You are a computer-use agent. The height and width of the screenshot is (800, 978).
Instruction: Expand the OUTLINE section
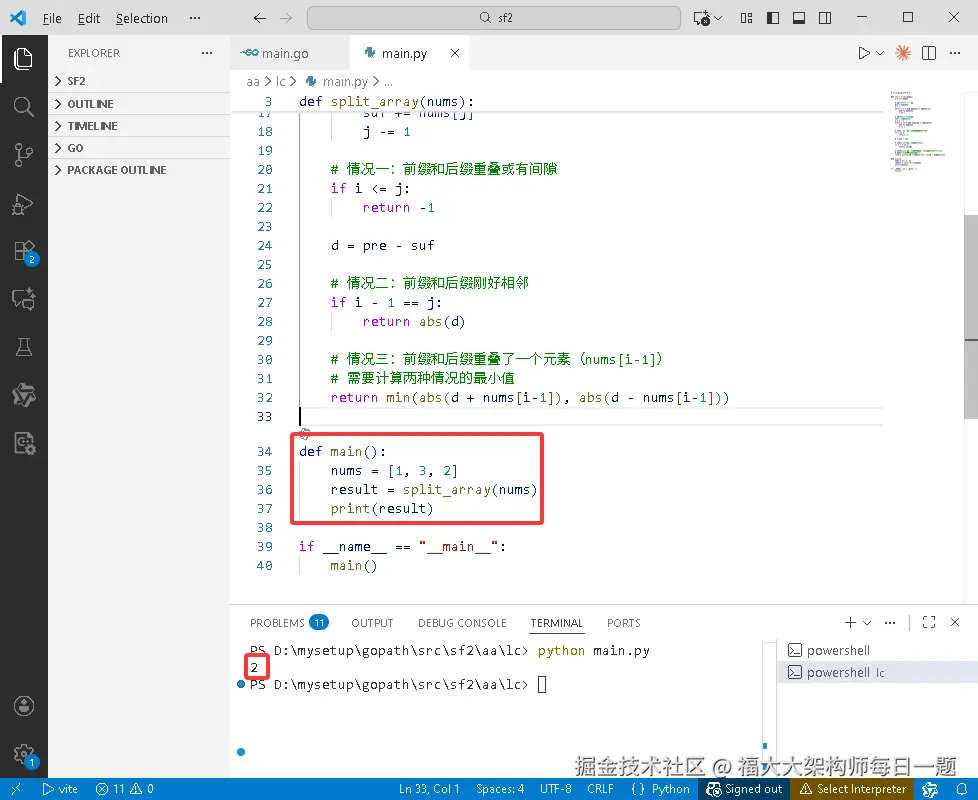coord(139,104)
